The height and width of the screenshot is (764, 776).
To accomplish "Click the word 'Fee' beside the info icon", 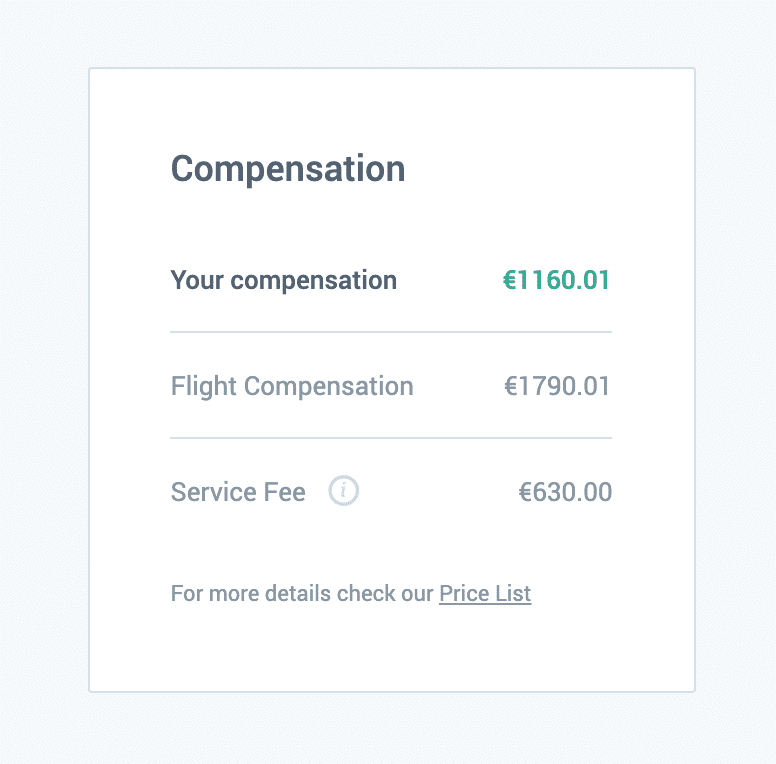I will [284, 492].
